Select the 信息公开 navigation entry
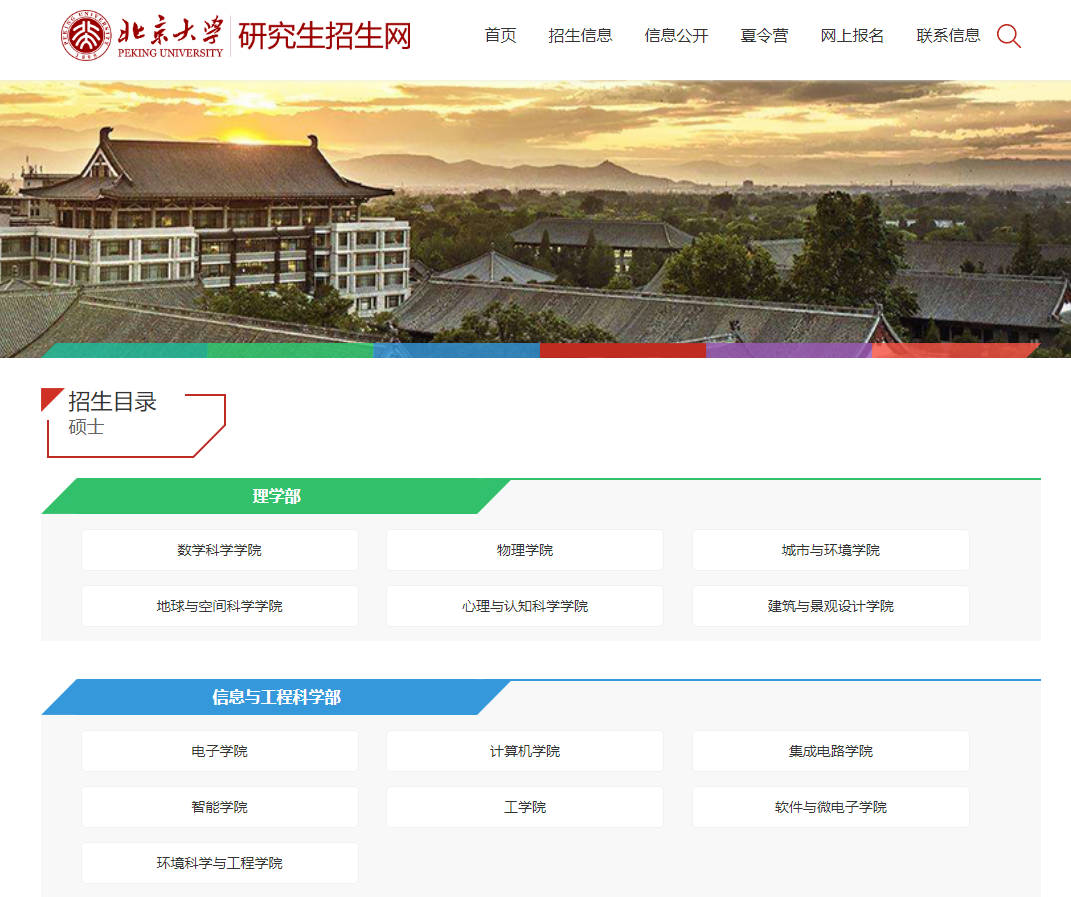The width and height of the screenshot is (1071, 897). pyautogui.click(x=671, y=35)
